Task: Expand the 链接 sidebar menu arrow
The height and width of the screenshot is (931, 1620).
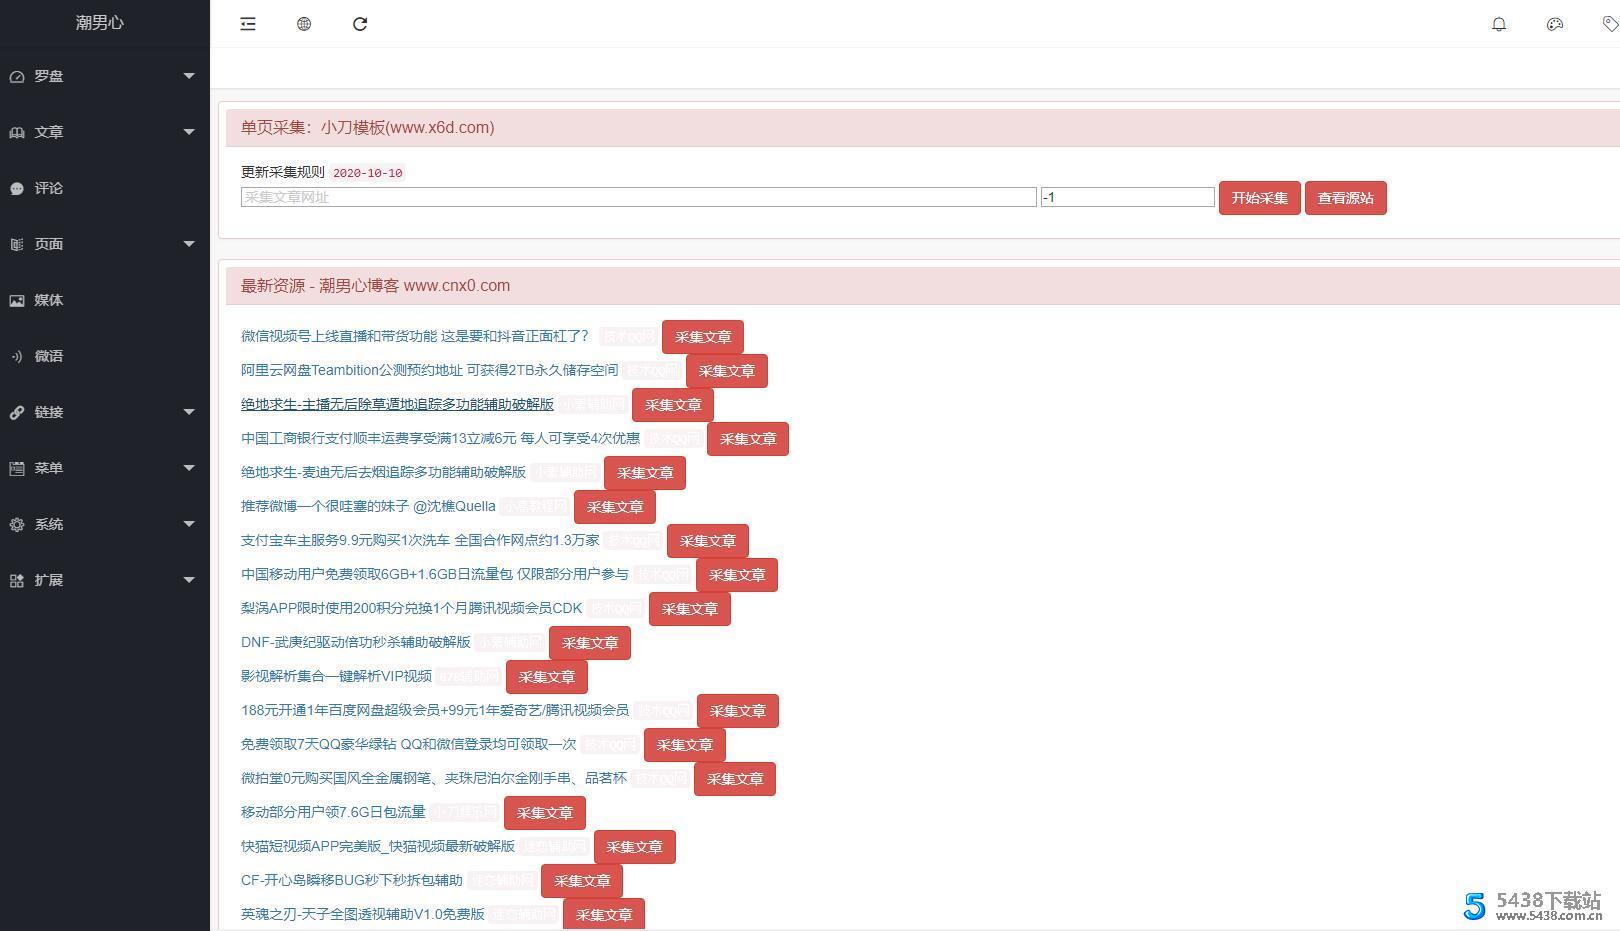Action: click(x=189, y=412)
